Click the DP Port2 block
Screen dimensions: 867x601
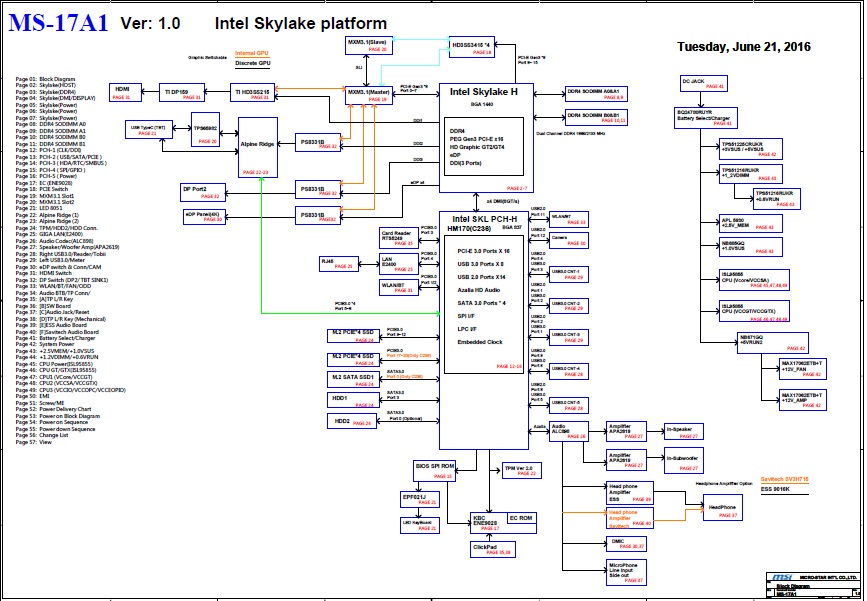coord(203,192)
